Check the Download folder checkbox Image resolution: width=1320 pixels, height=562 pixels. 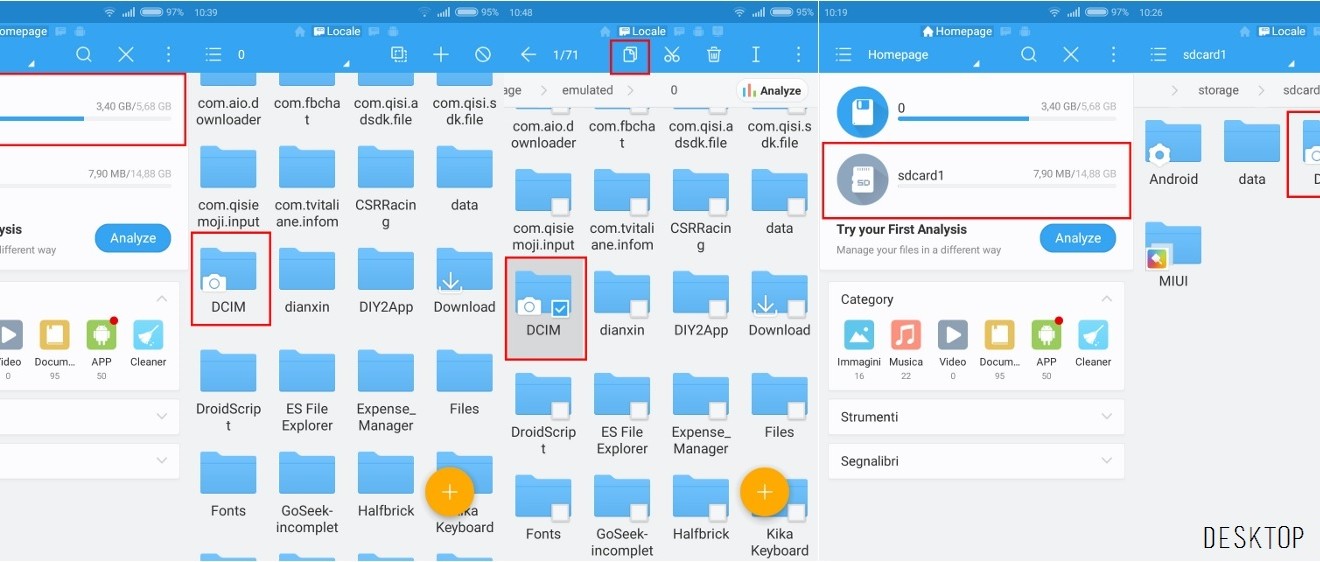(x=796, y=308)
